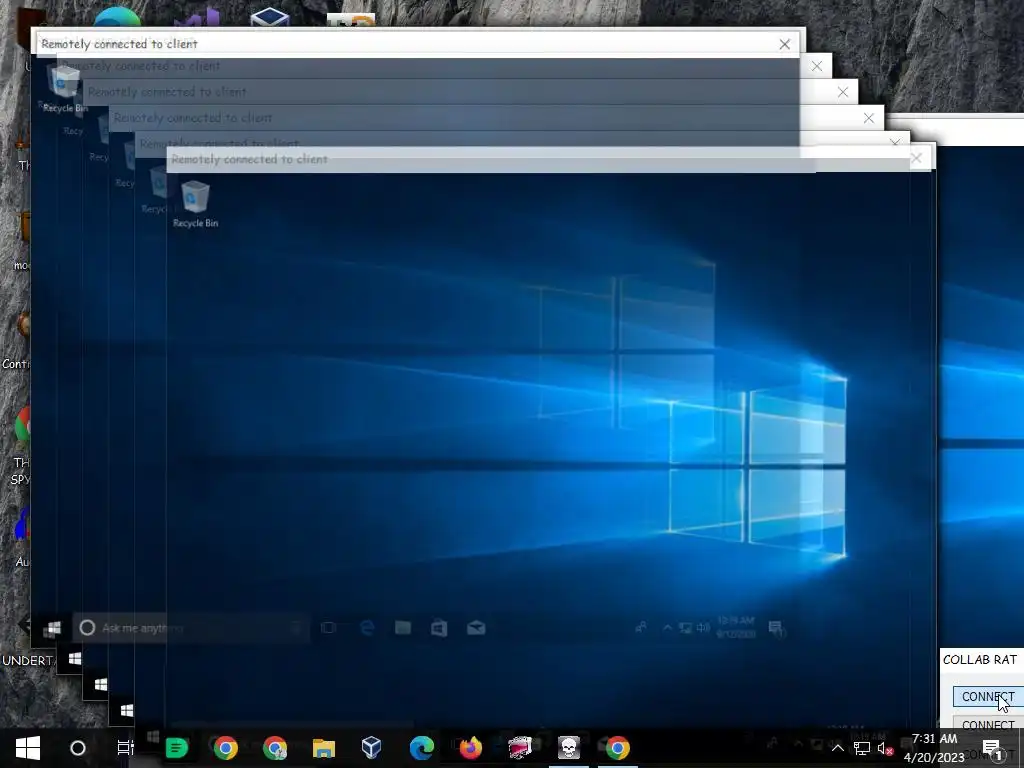Viewport: 1024px width, 768px height.
Task: Open the green notes app on the taskbar
Action: click(176, 748)
